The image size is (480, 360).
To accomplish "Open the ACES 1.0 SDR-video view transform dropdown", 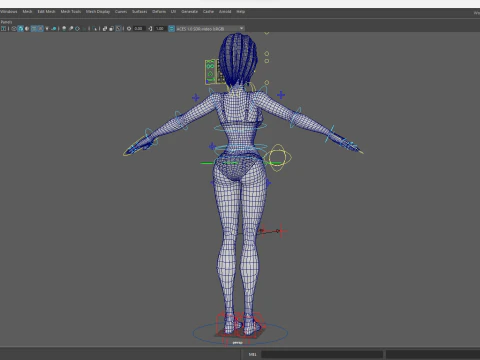I will [210, 29].
